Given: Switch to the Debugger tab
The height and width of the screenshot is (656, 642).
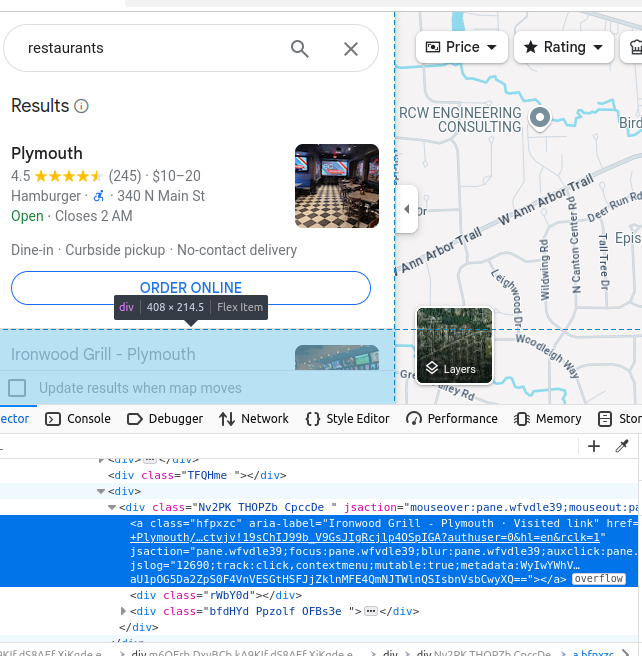Looking at the screenshot, I should tap(165, 419).
